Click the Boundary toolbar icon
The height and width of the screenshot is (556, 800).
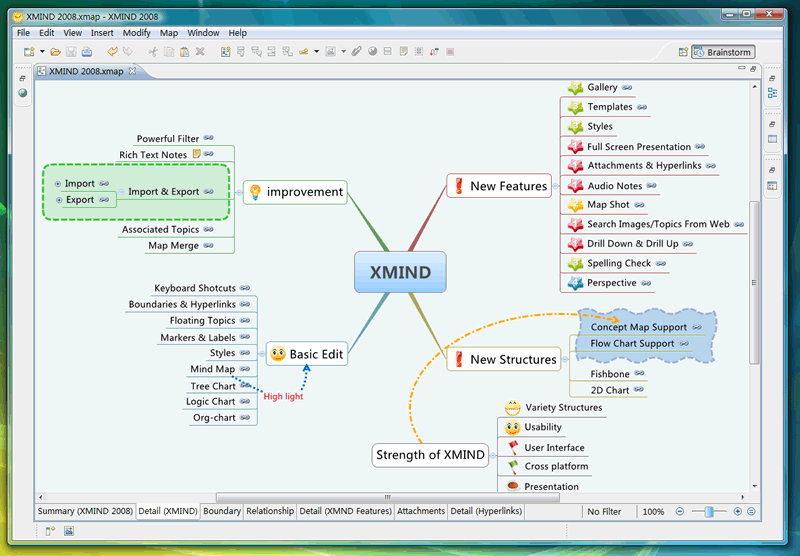[x=419, y=52]
